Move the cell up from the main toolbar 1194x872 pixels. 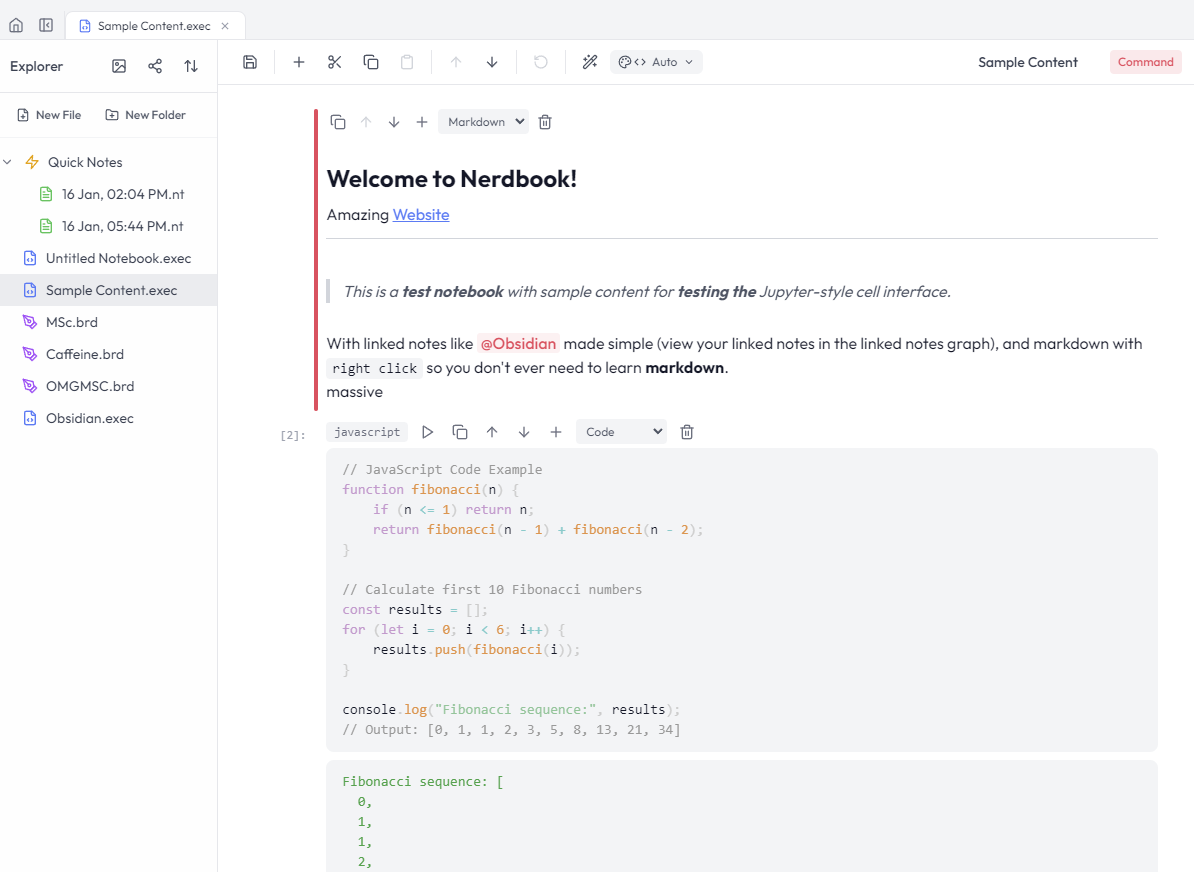coord(455,62)
